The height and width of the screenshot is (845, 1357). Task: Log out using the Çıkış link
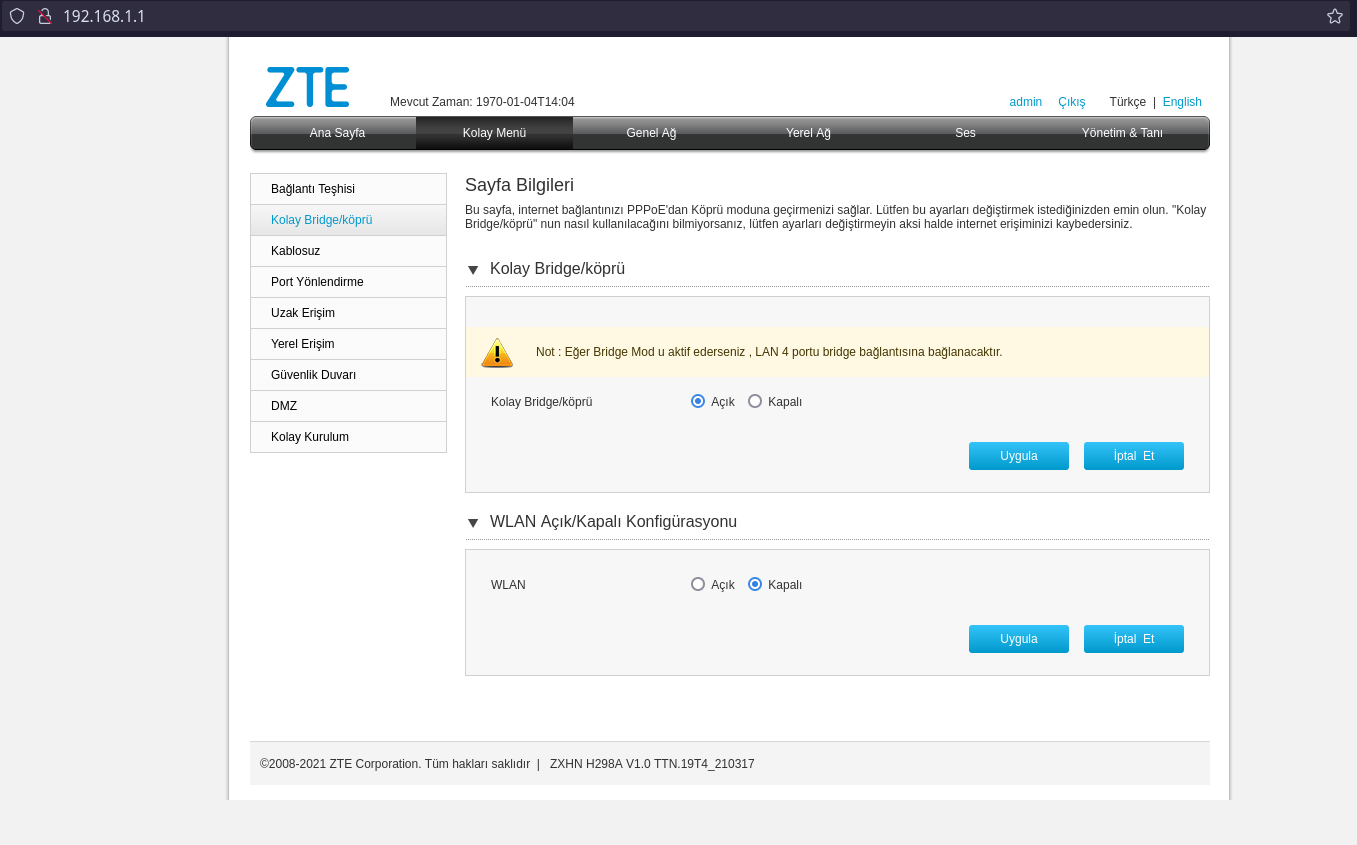(x=1071, y=102)
